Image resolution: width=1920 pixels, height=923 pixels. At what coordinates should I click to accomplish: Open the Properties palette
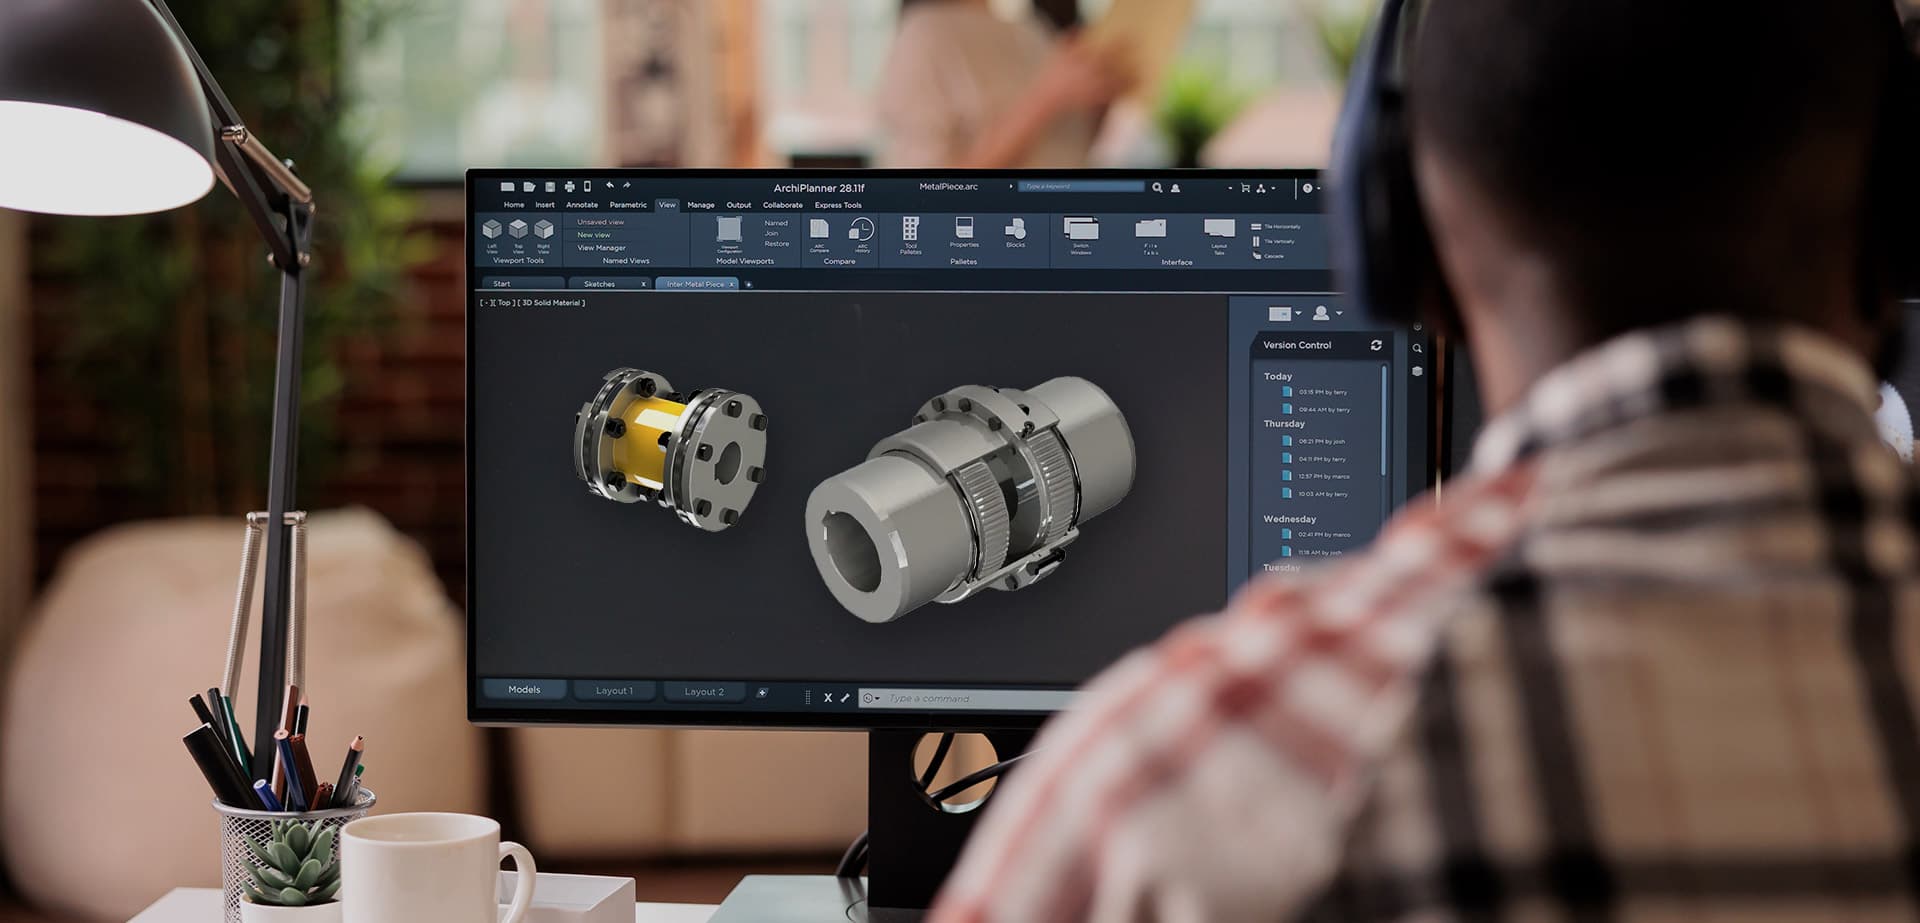964,231
